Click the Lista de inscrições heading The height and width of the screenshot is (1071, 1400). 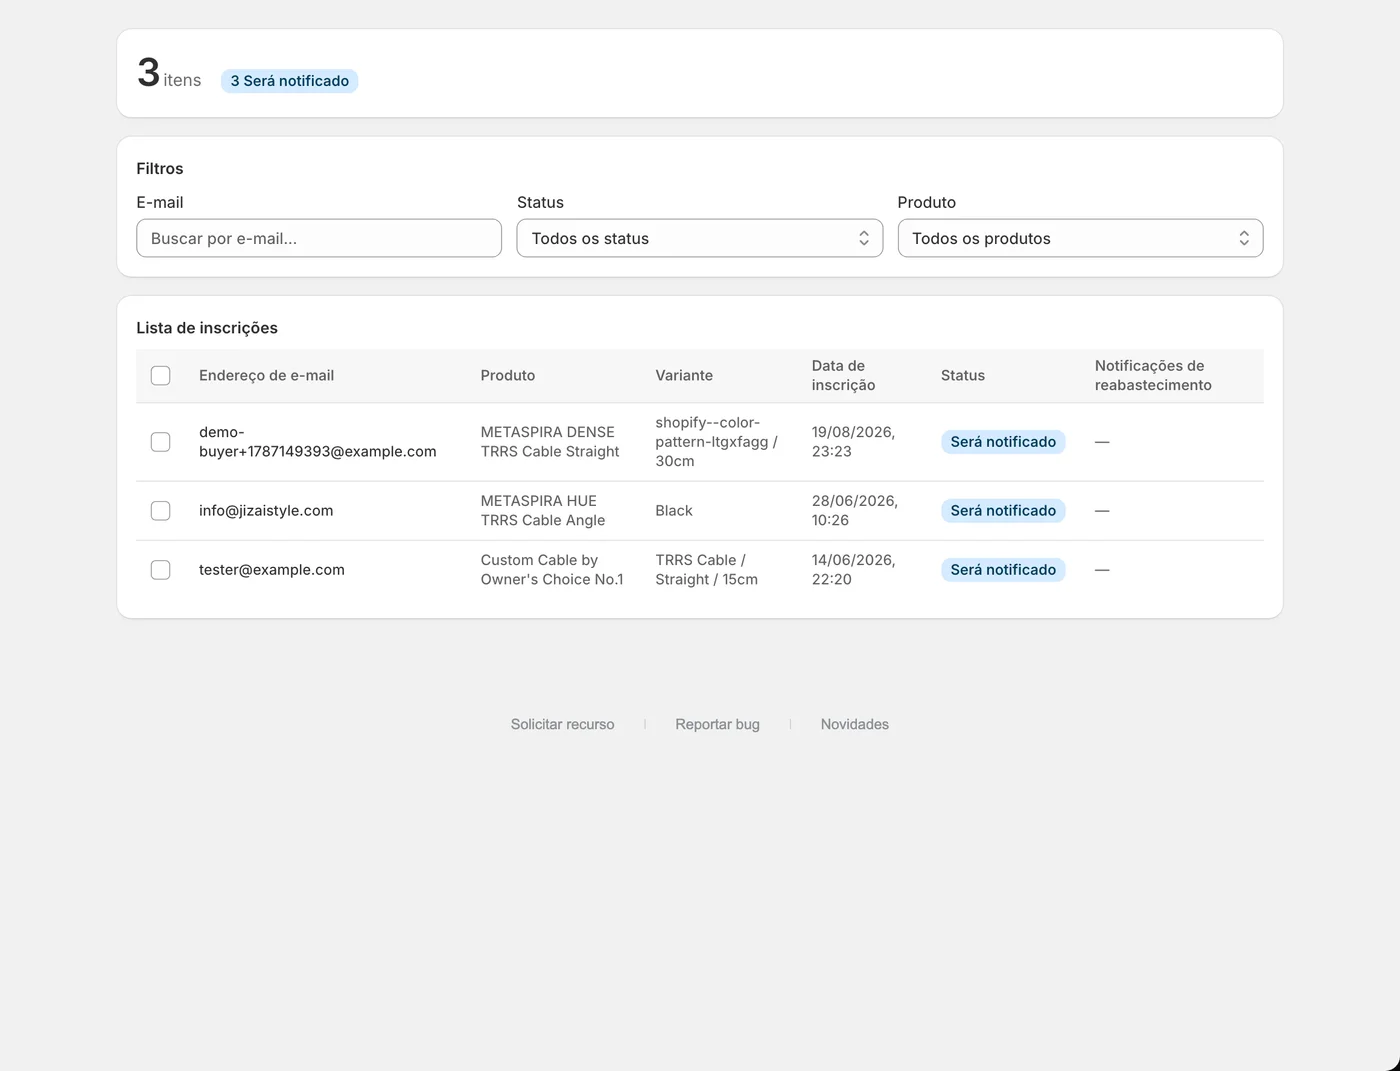[207, 328]
